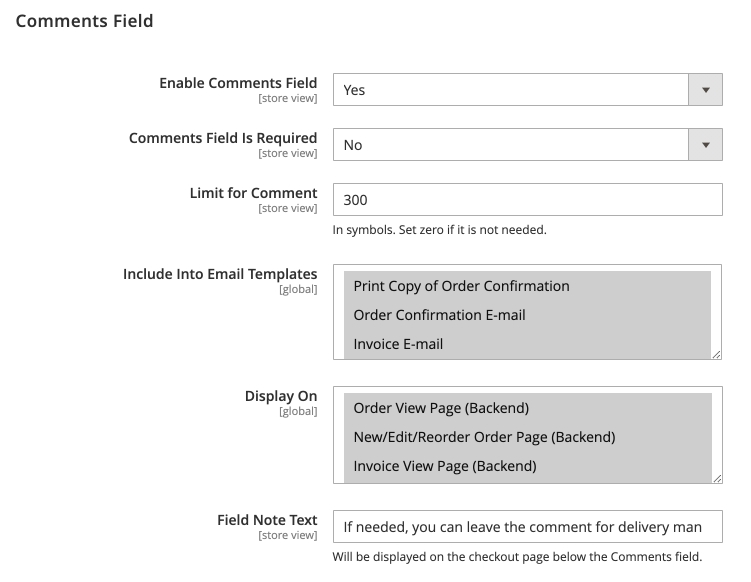Select New/Edit/Reorder Order Page (Backend) option
Image resolution: width=751 pixels, height=582 pixels.
484,437
